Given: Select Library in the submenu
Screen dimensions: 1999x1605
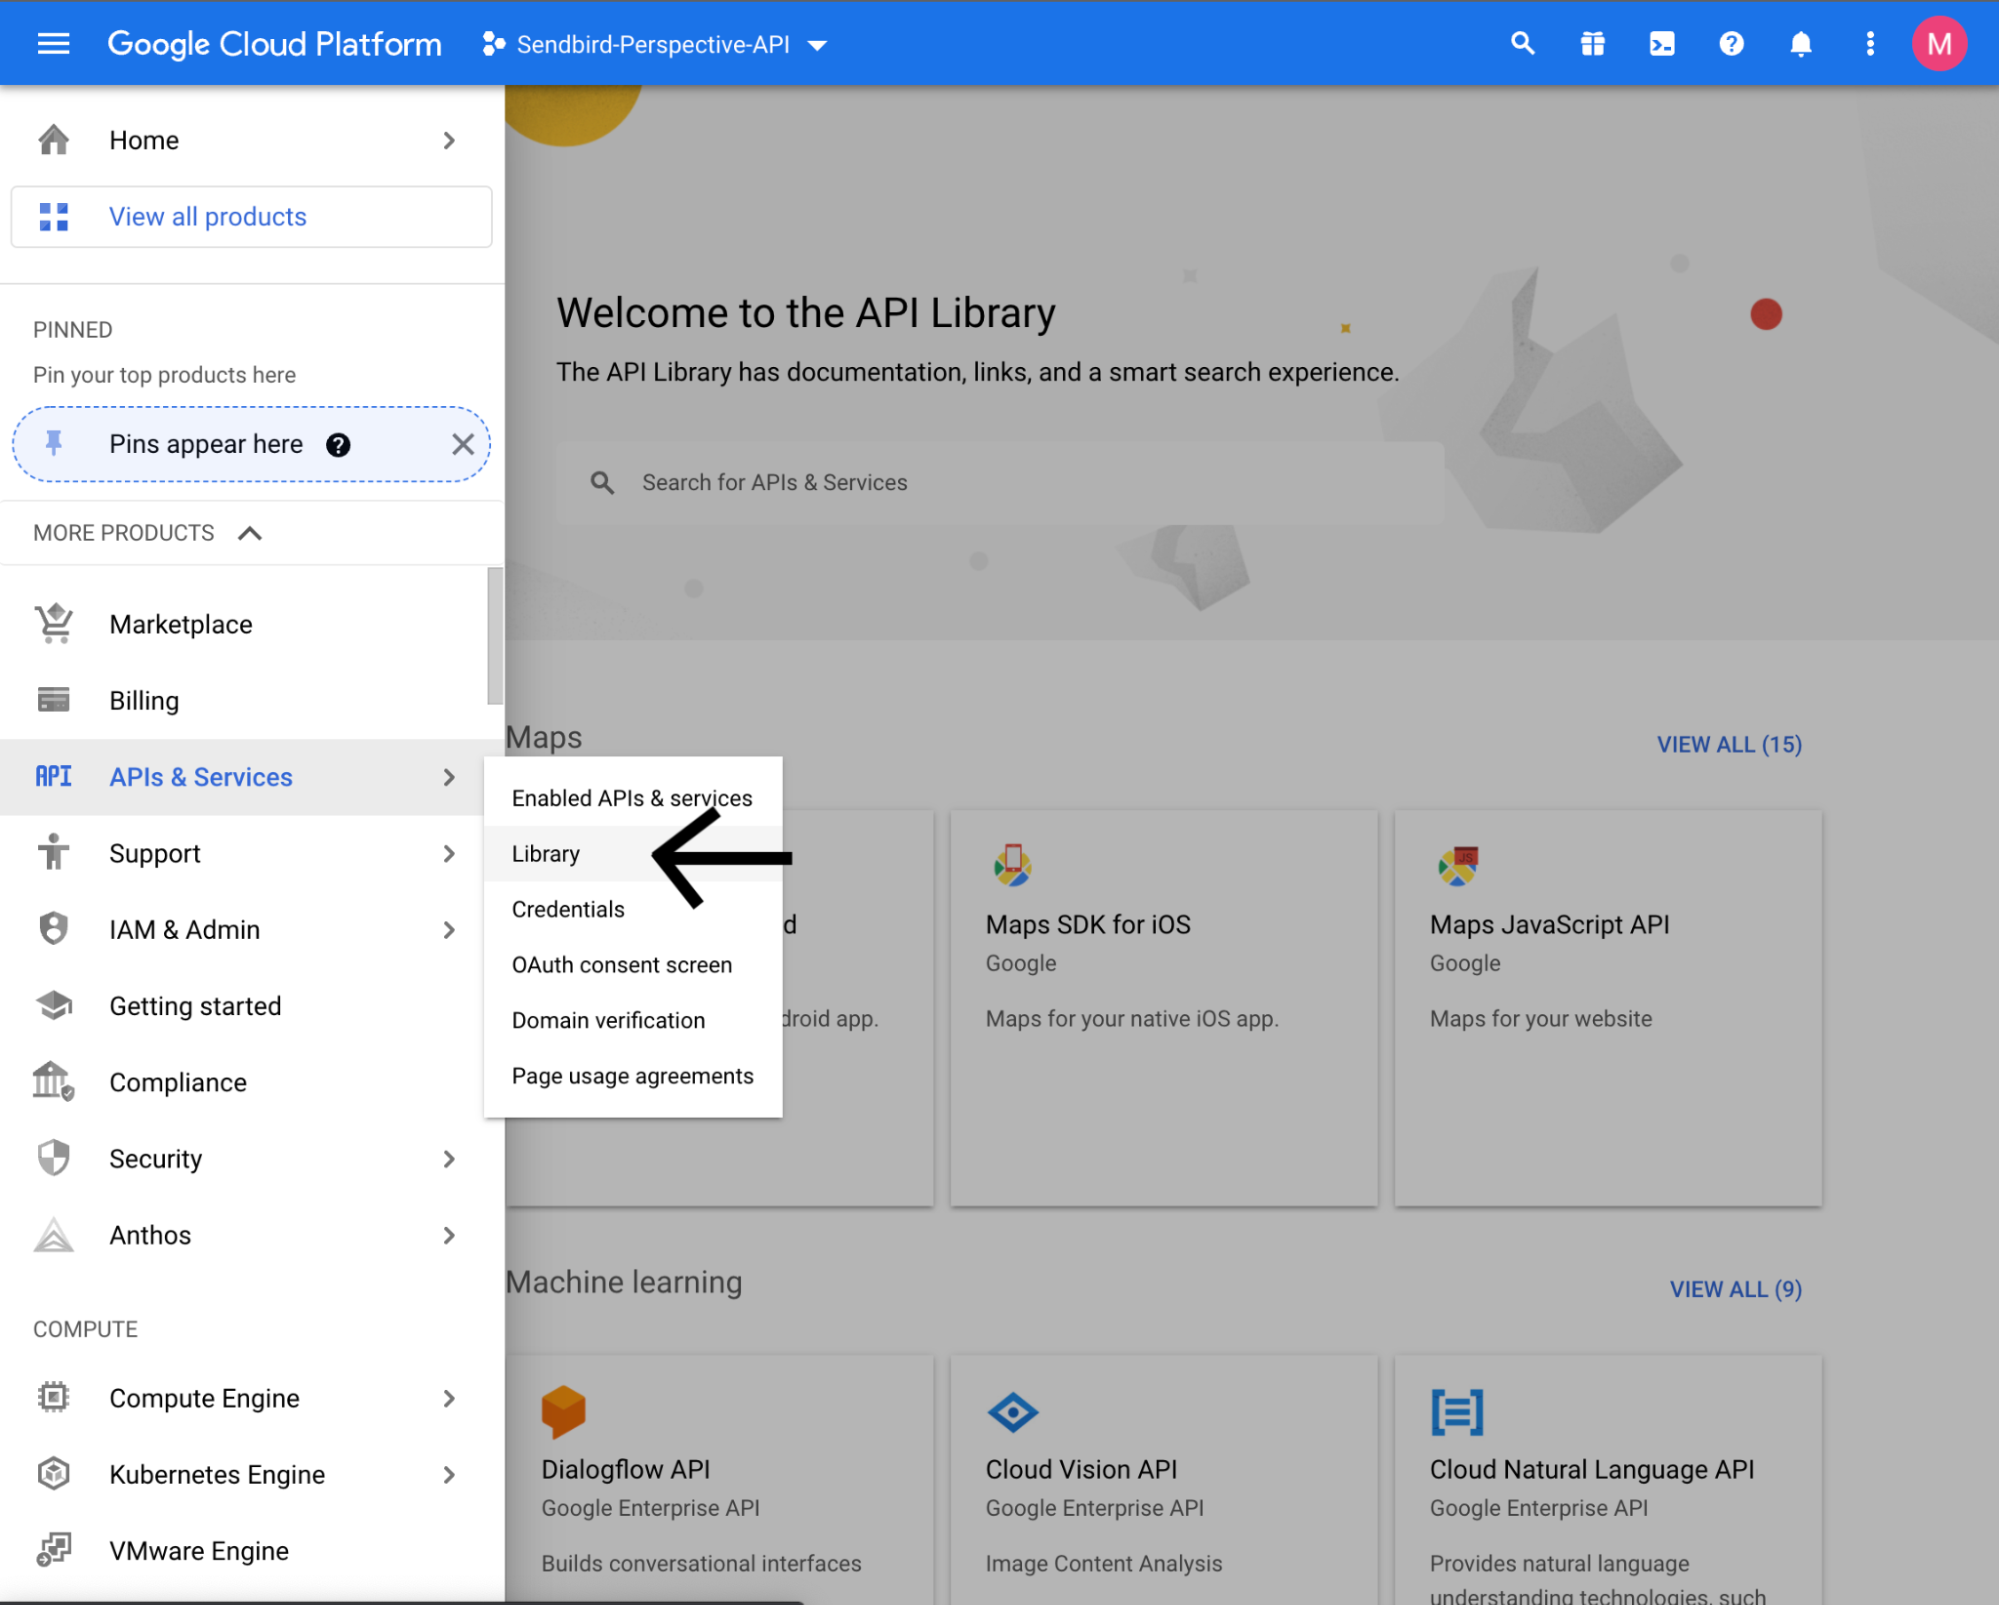Looking at the screenshot, I should point(632,853).
